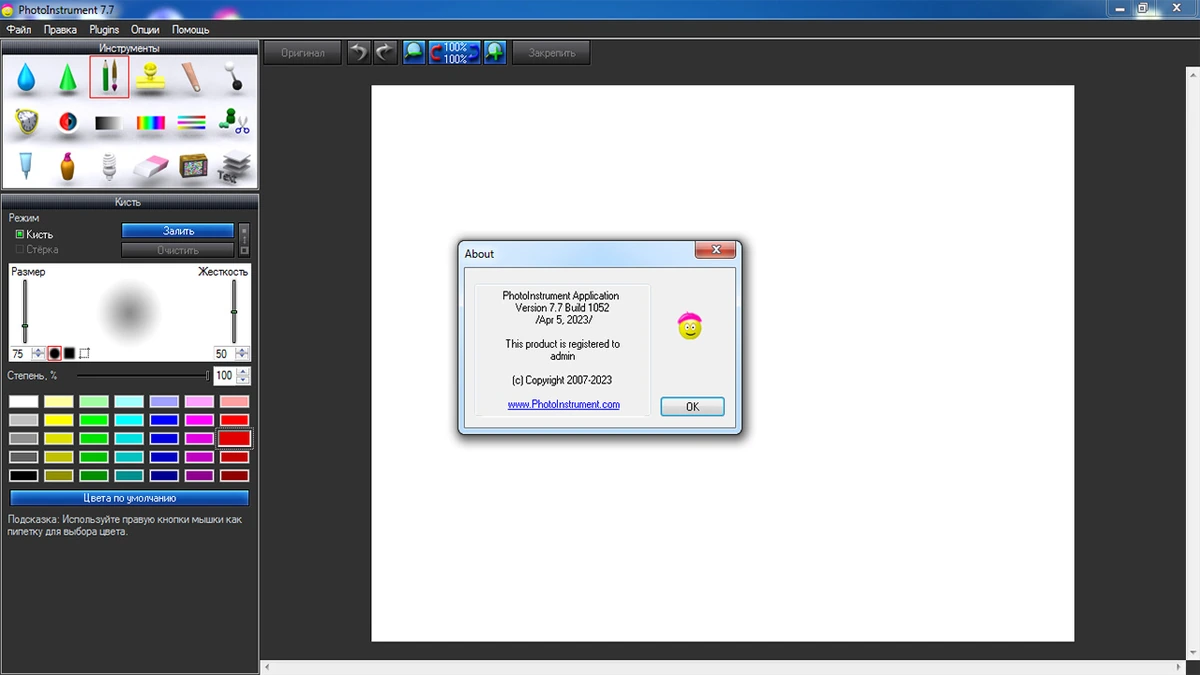Viewport: 1200px width, 675px height.
Task: Click the Жесткость value field showing 50
Action: pos(223,353)
